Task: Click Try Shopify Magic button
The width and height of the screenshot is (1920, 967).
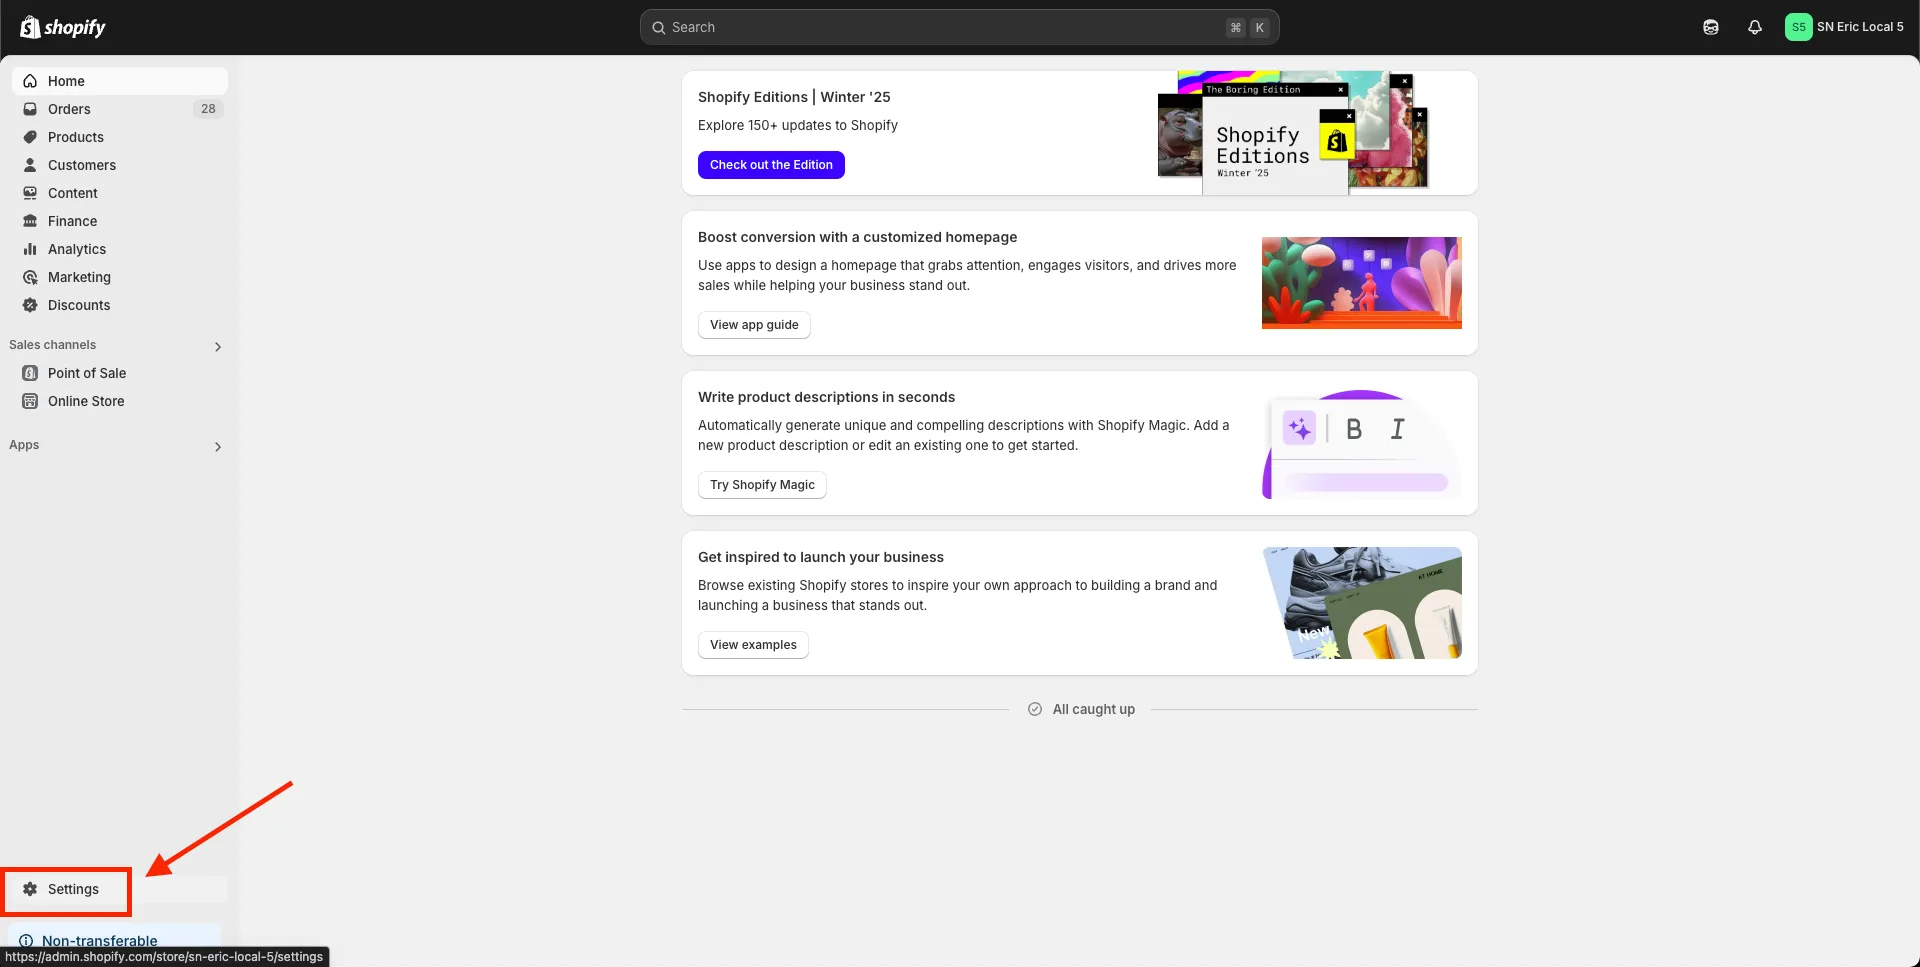Action: pyautogui.click(x=762, y=485)
